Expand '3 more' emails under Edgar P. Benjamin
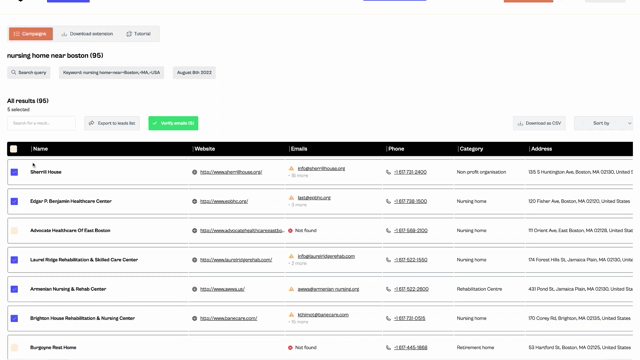Viewport: 640px width, 360px height. 298,205
